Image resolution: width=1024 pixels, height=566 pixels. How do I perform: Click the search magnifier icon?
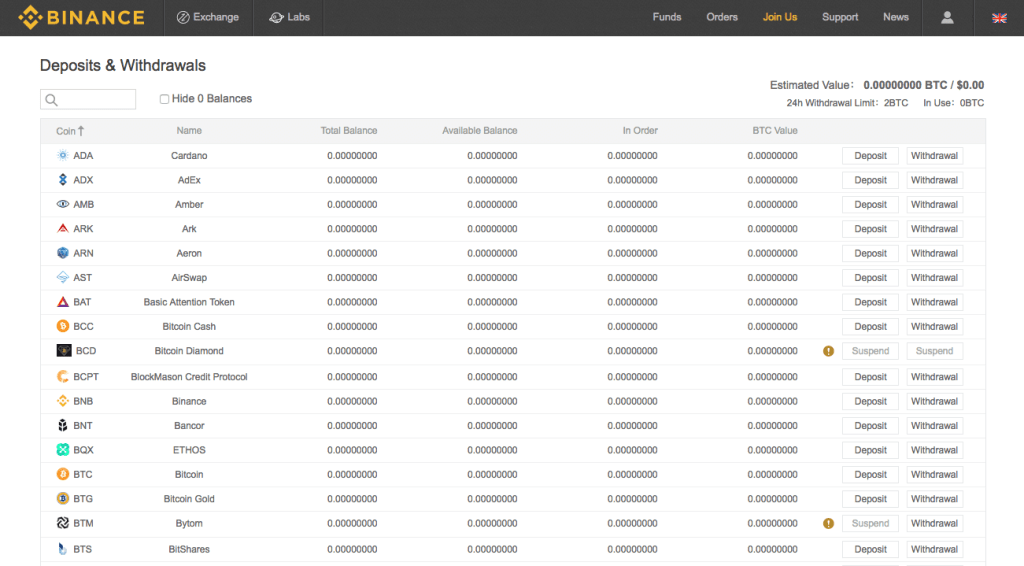(52, 100)
